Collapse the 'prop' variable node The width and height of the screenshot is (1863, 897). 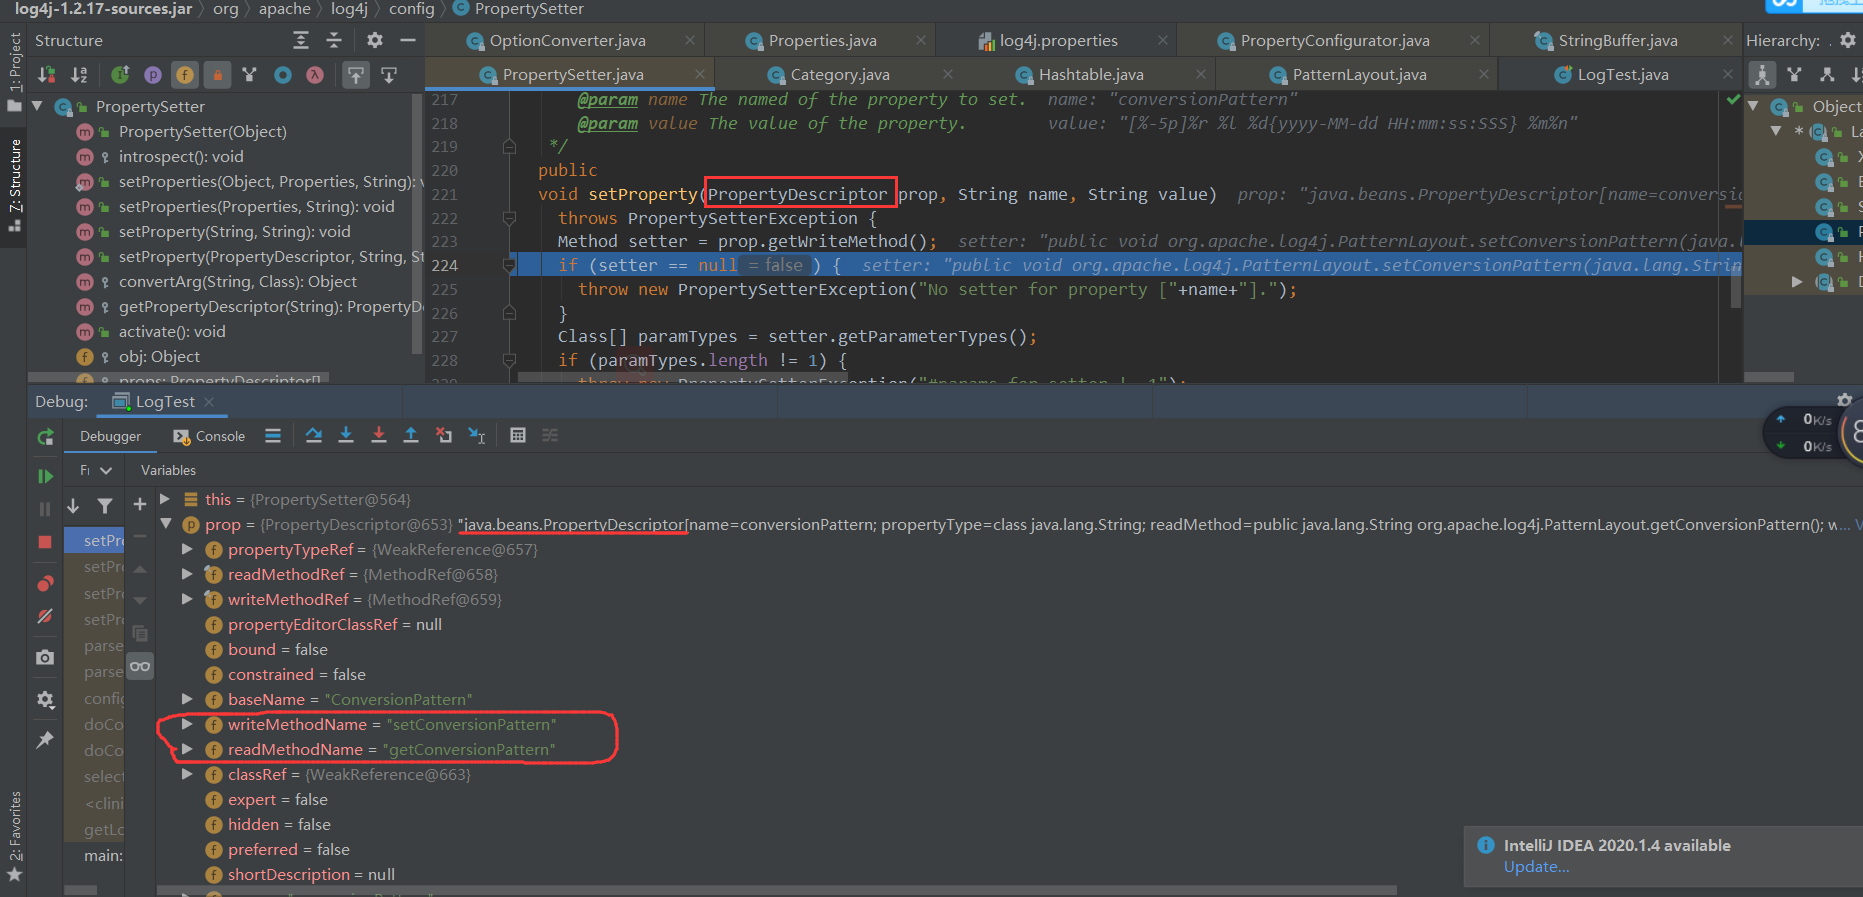tap(165, 524)
